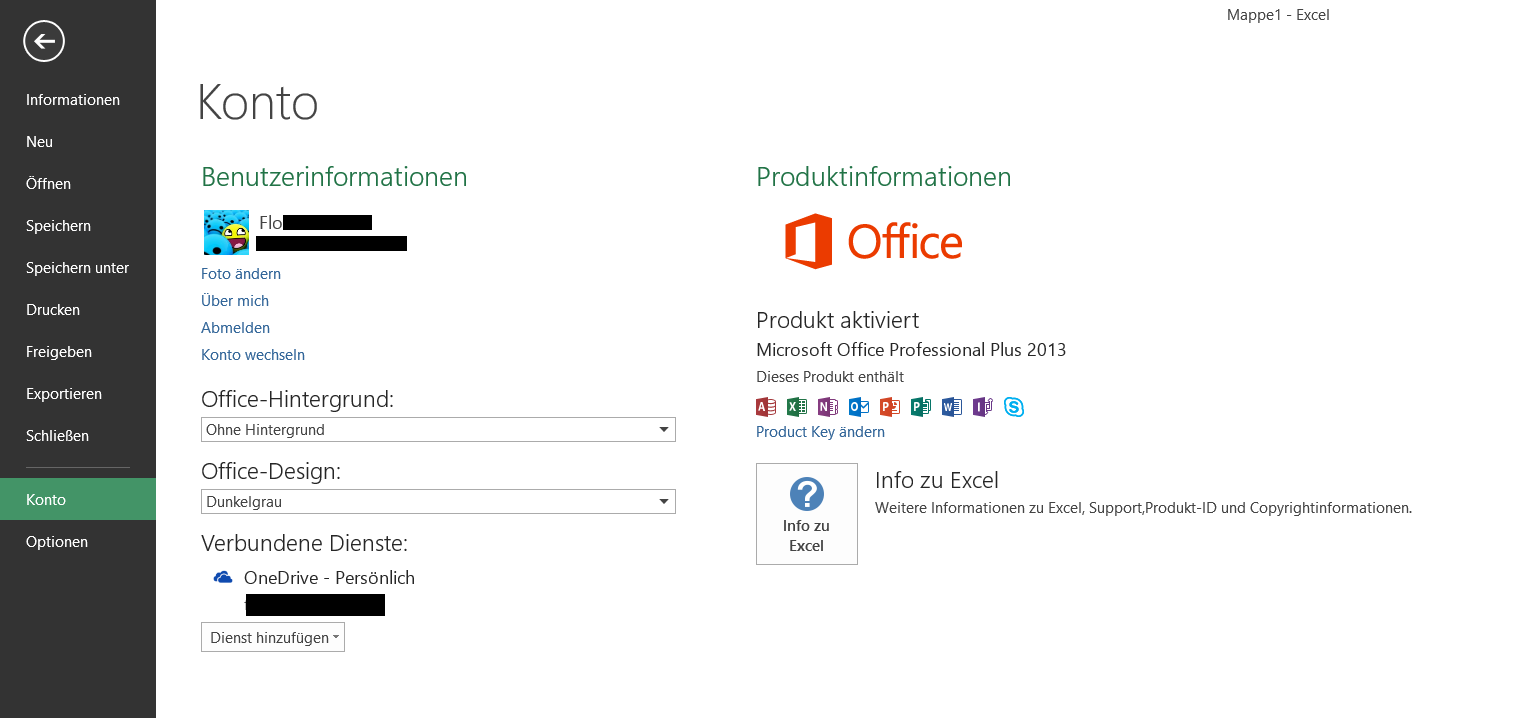Screen dimensions: 1525x718
Task: Click the Verbundene Dienste: label
Action: click(305, 543)
